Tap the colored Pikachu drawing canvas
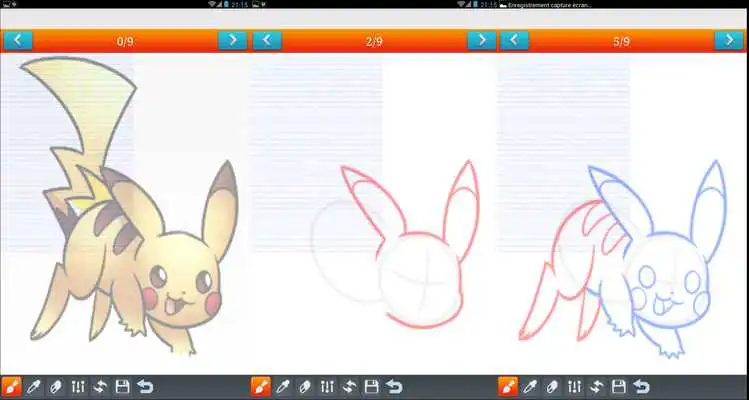Screen dimensions: 749x400 125,214
